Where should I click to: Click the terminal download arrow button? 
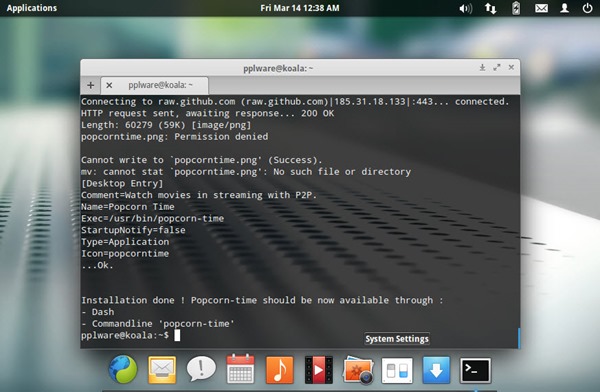pos(482,67)
